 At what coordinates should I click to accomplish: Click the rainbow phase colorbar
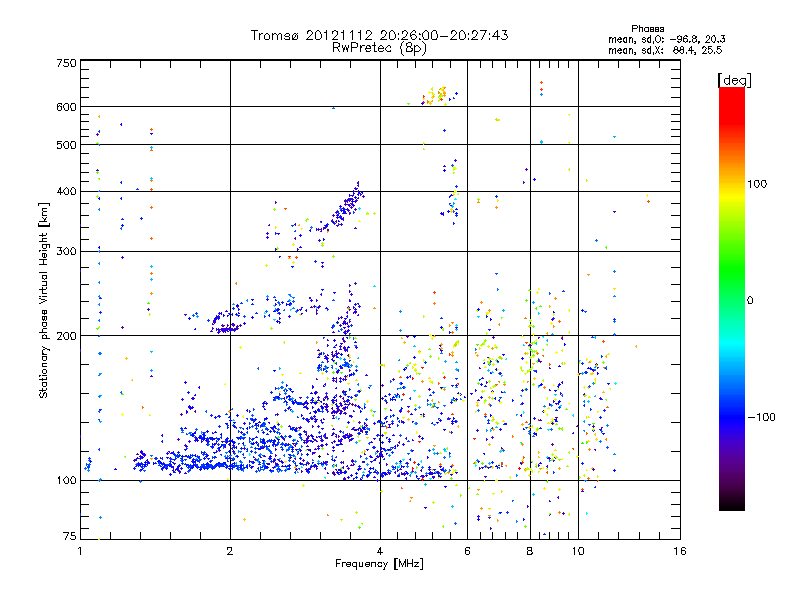(x=732, y=299)
